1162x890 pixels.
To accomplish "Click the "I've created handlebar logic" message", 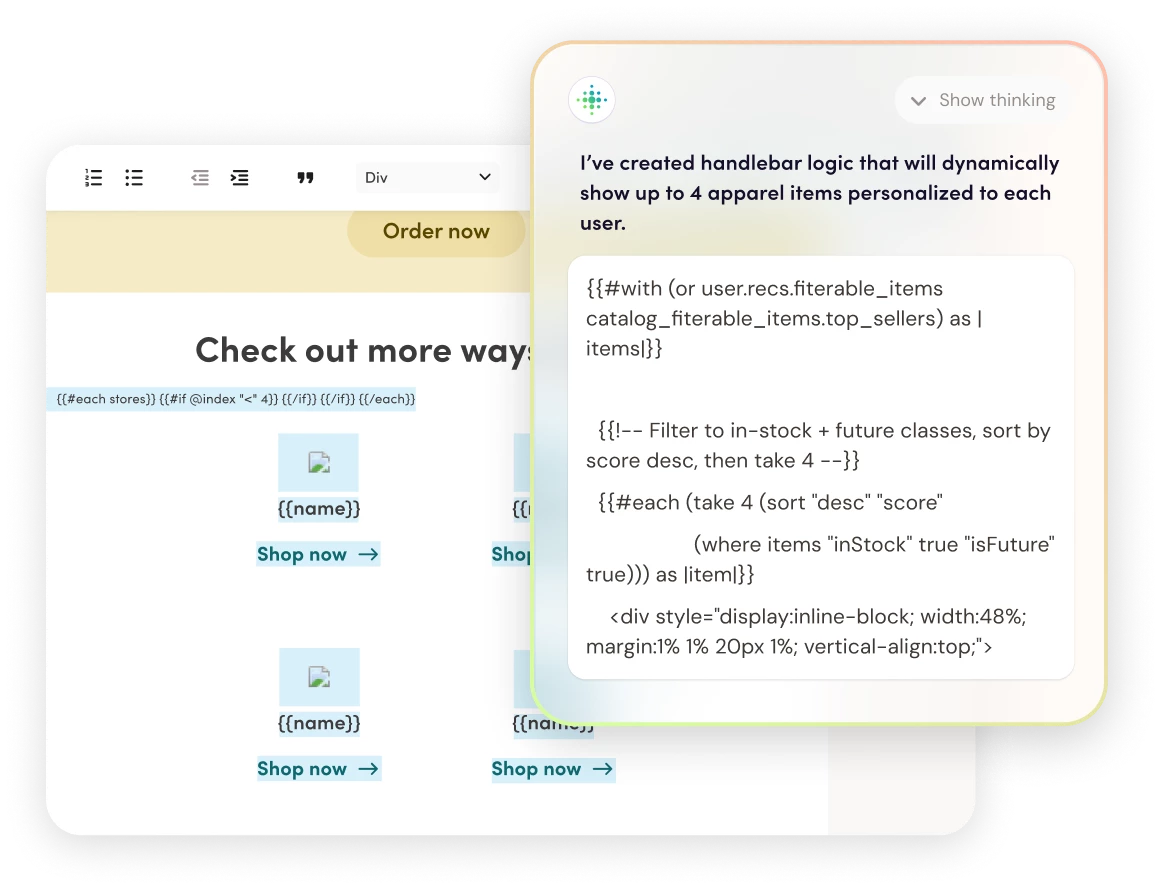I will (x=818, y=193).
